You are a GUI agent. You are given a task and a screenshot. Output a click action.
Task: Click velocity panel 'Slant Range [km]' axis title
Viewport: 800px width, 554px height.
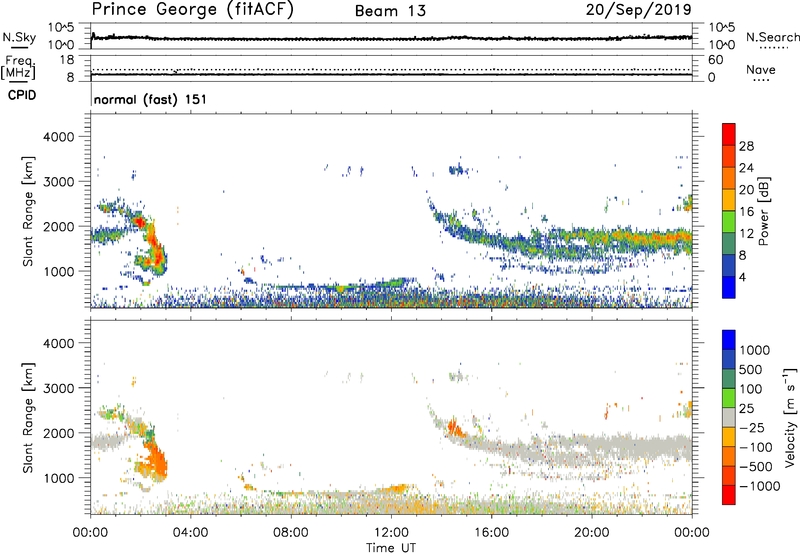pyautogui.click(x=28, y=417)
